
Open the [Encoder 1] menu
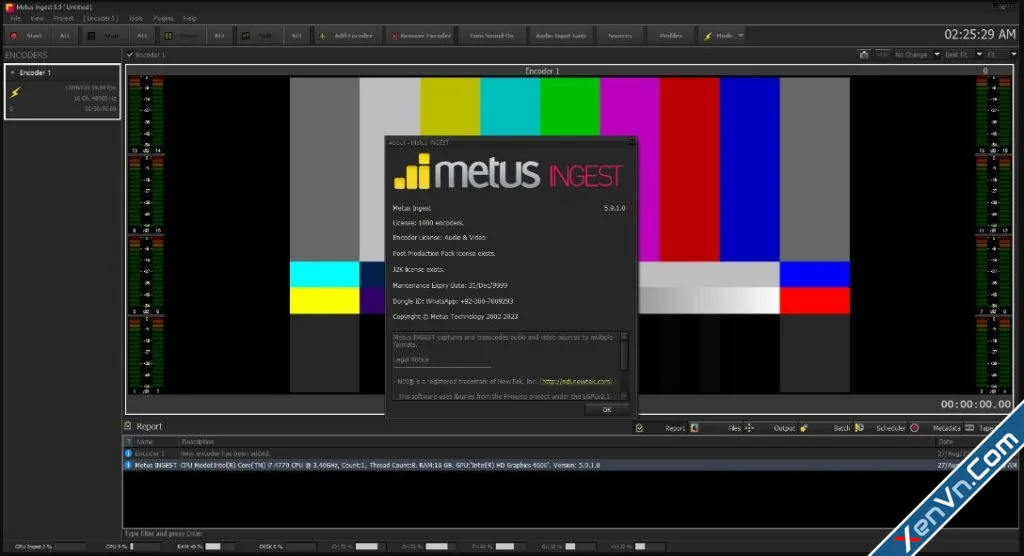101,18
